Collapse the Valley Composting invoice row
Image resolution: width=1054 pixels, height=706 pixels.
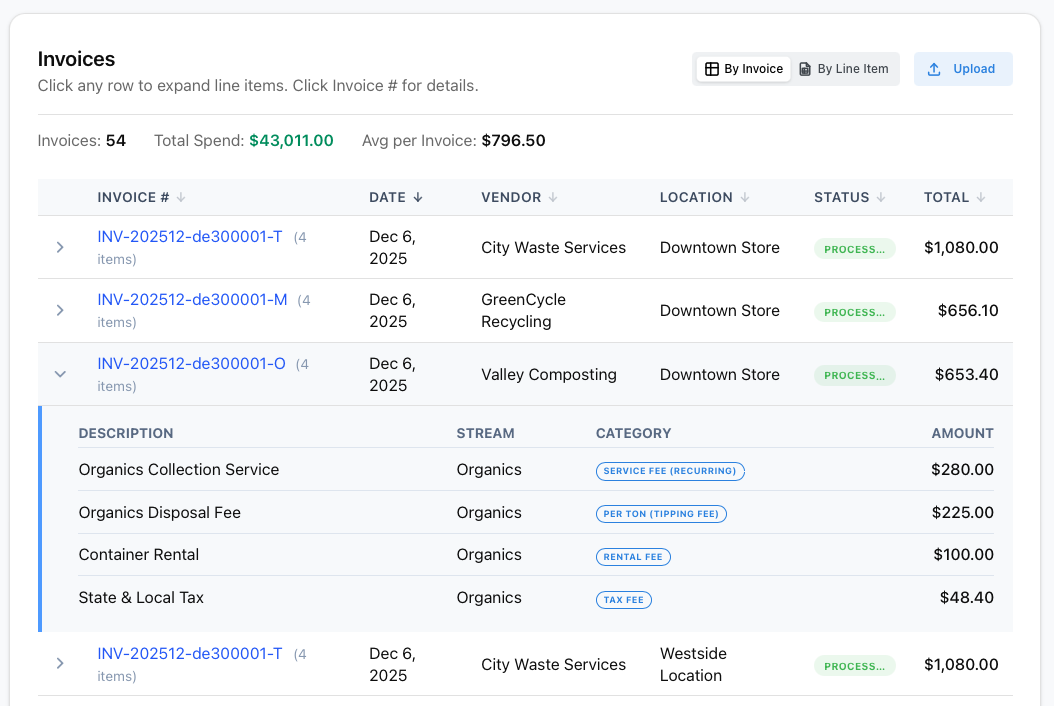tap(60, 373)
